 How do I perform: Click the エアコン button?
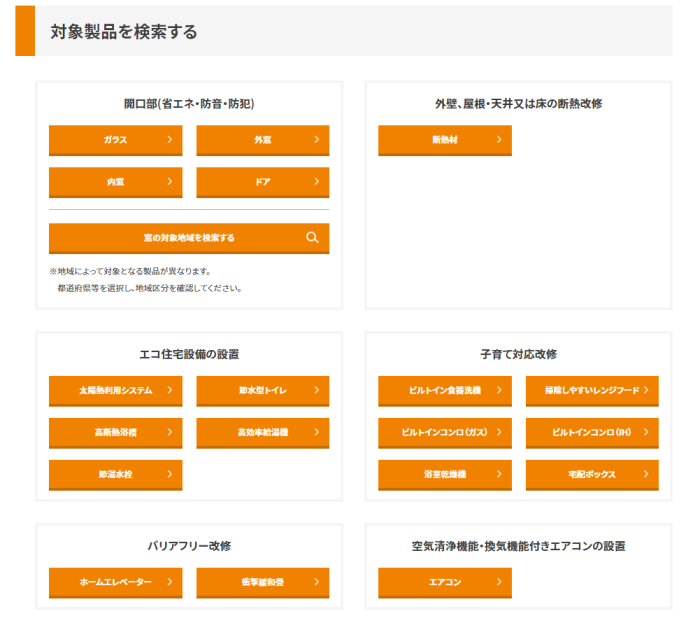(x=444, y=582)
